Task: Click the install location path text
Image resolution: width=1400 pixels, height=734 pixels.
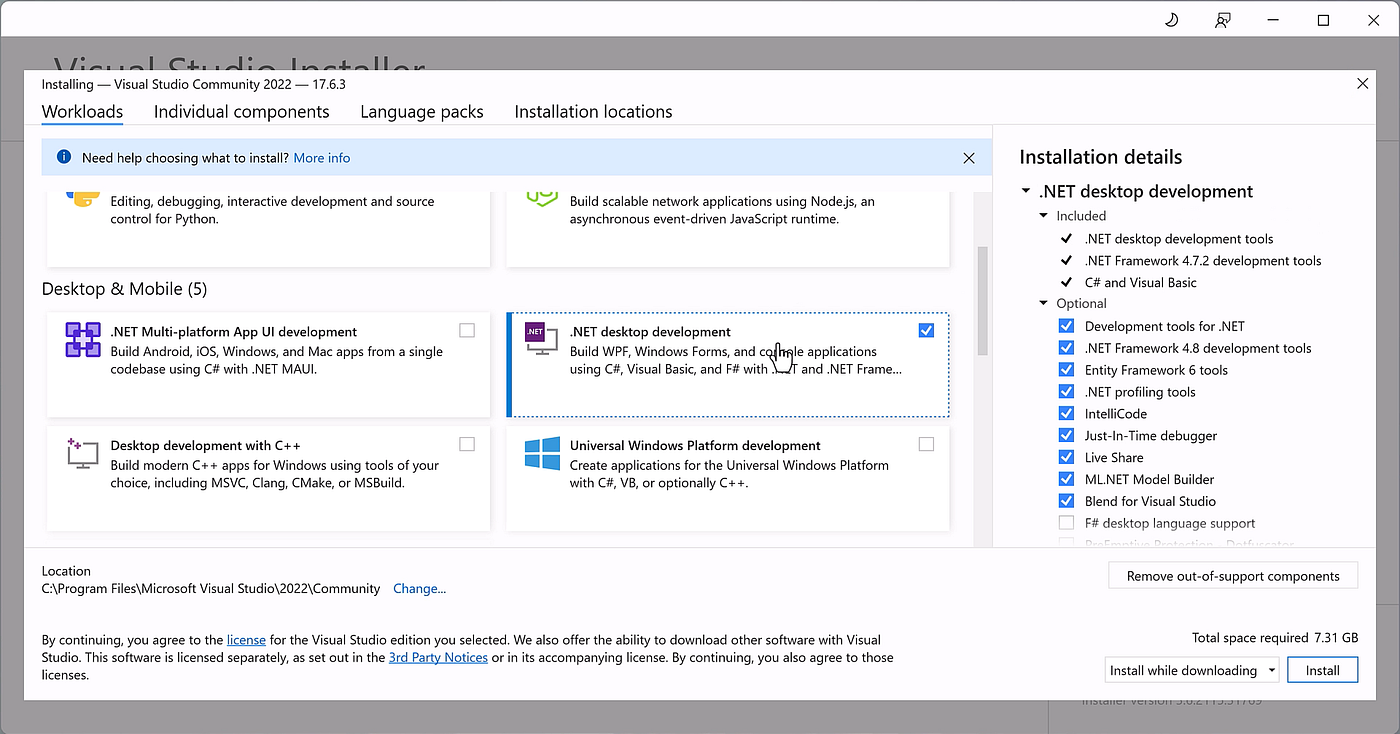Action: 211,589
